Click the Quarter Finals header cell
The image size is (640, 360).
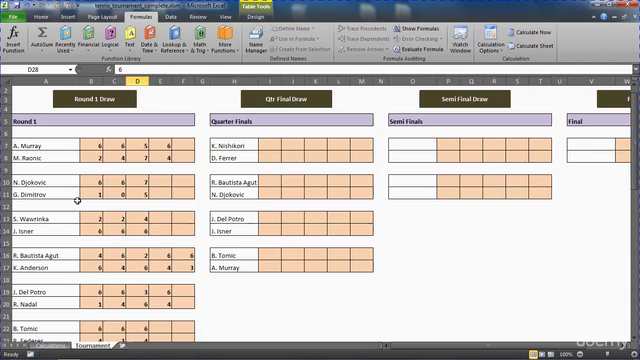tap(291, 121)
